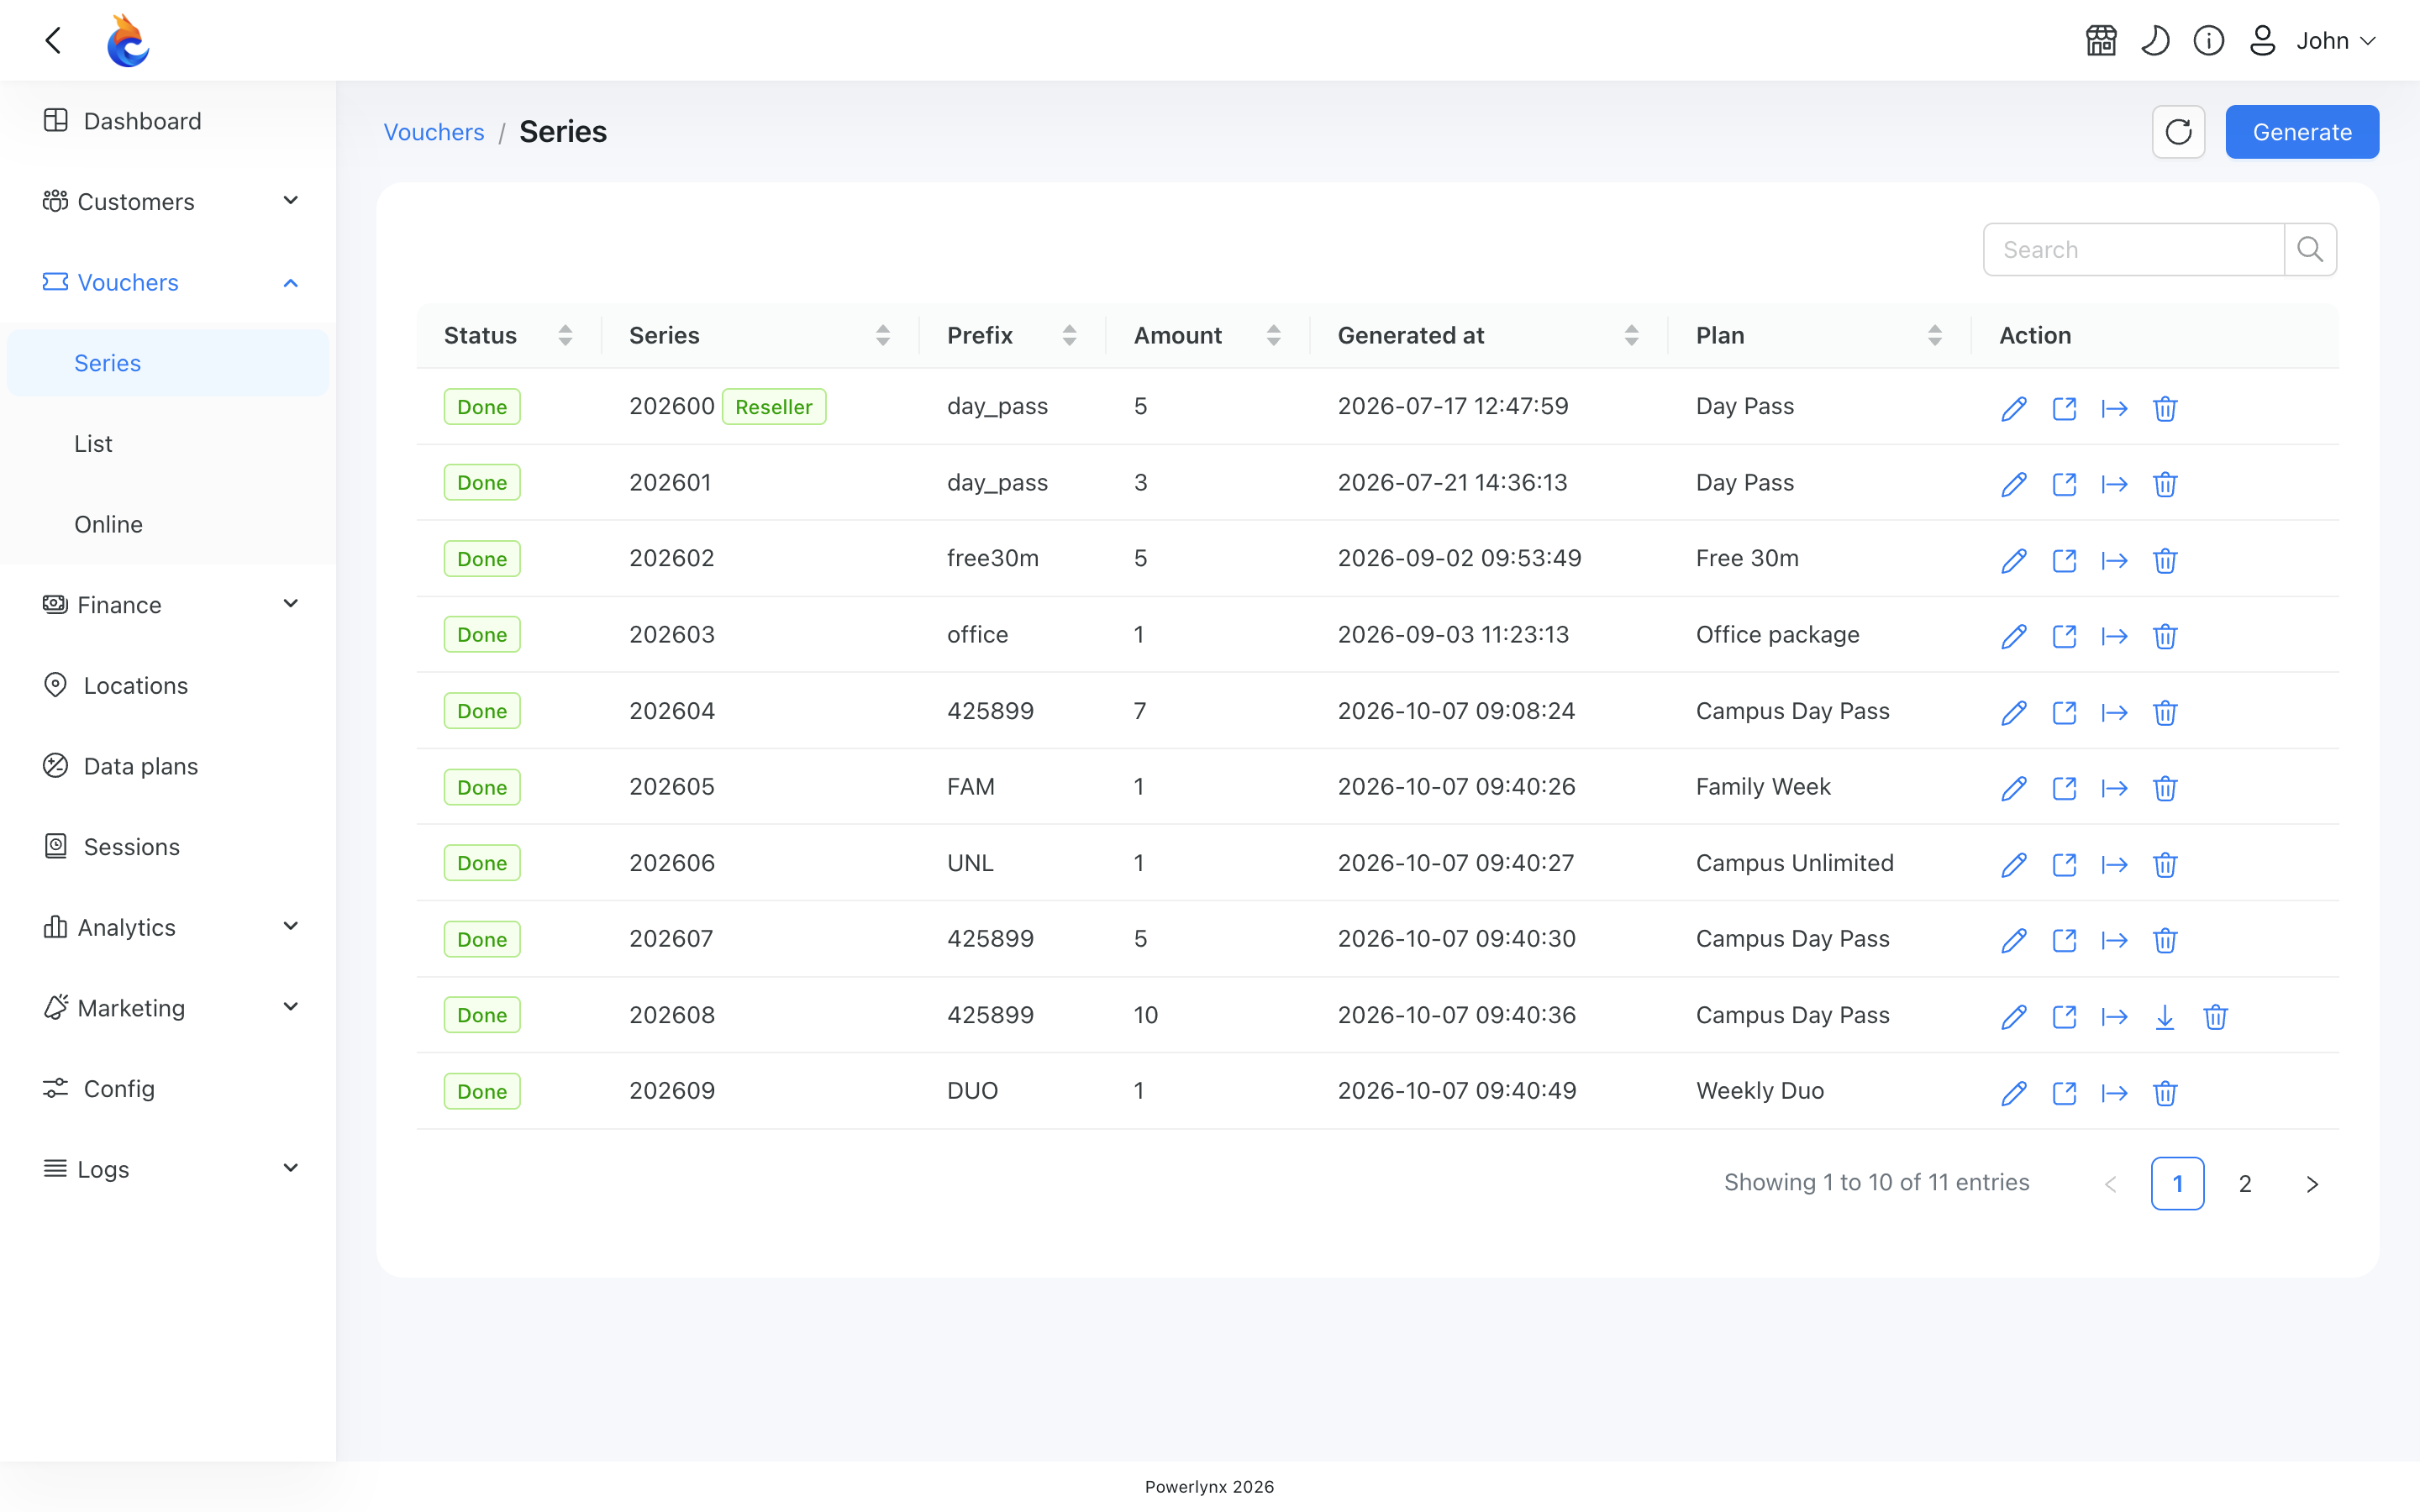Delete series 202607 with trash icon
This screenshot has width=2420, height=1512.
[2165, 940]
